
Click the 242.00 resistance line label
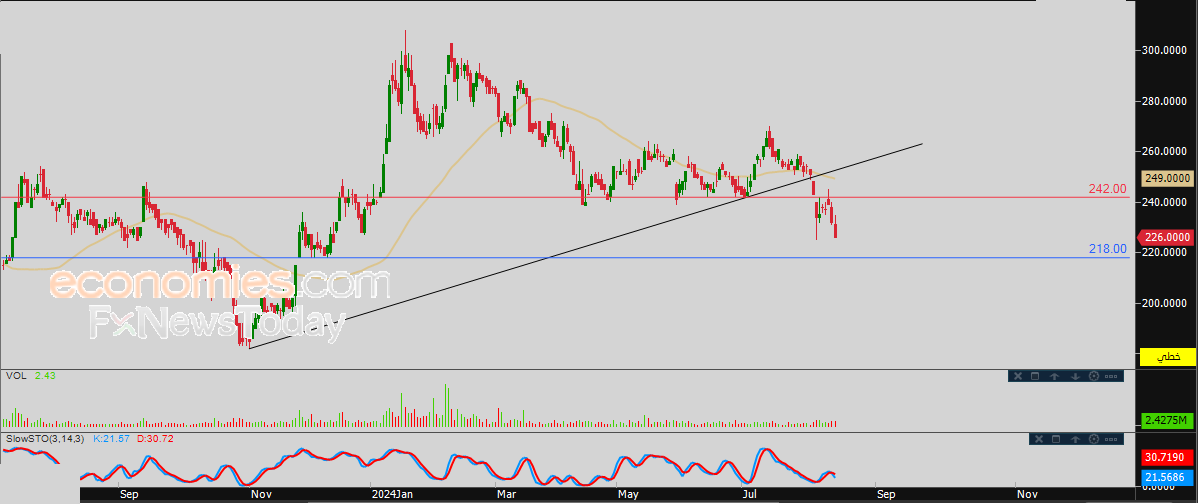[x=1108, y=189]
